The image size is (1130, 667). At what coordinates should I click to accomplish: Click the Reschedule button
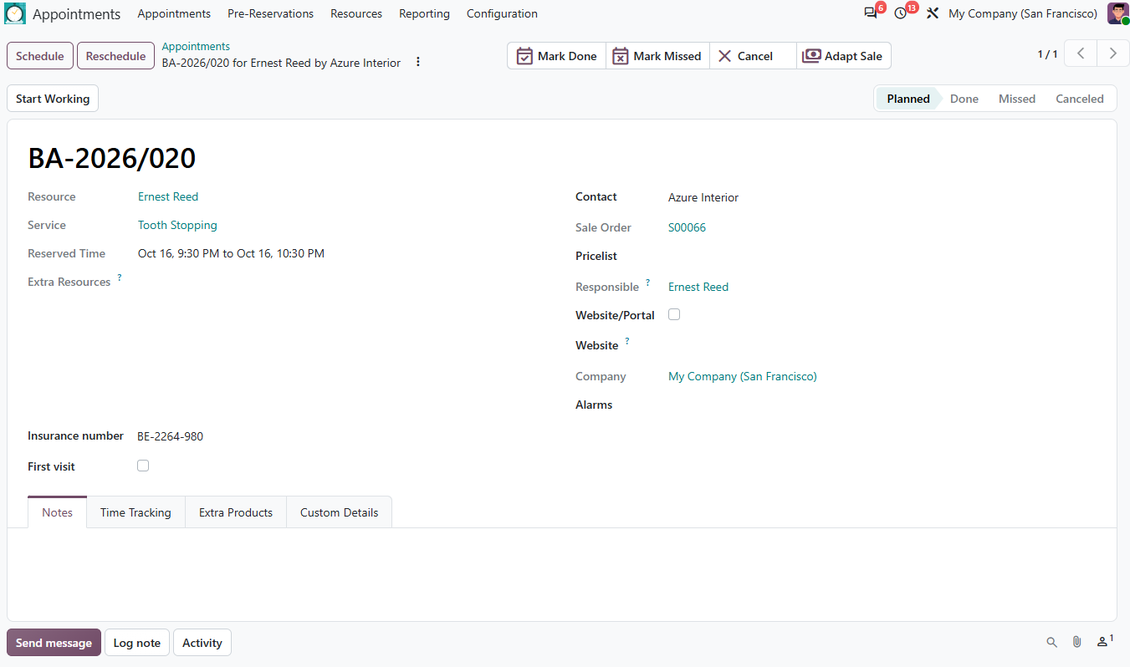coord(115,56)
